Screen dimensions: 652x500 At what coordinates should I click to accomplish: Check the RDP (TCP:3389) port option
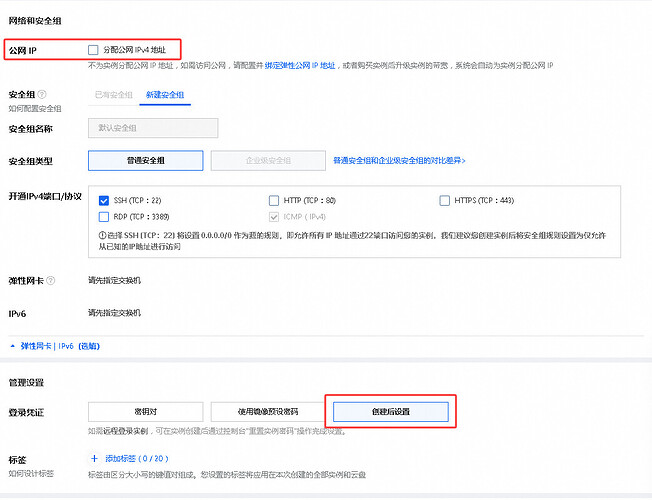(x=104, y=217)
